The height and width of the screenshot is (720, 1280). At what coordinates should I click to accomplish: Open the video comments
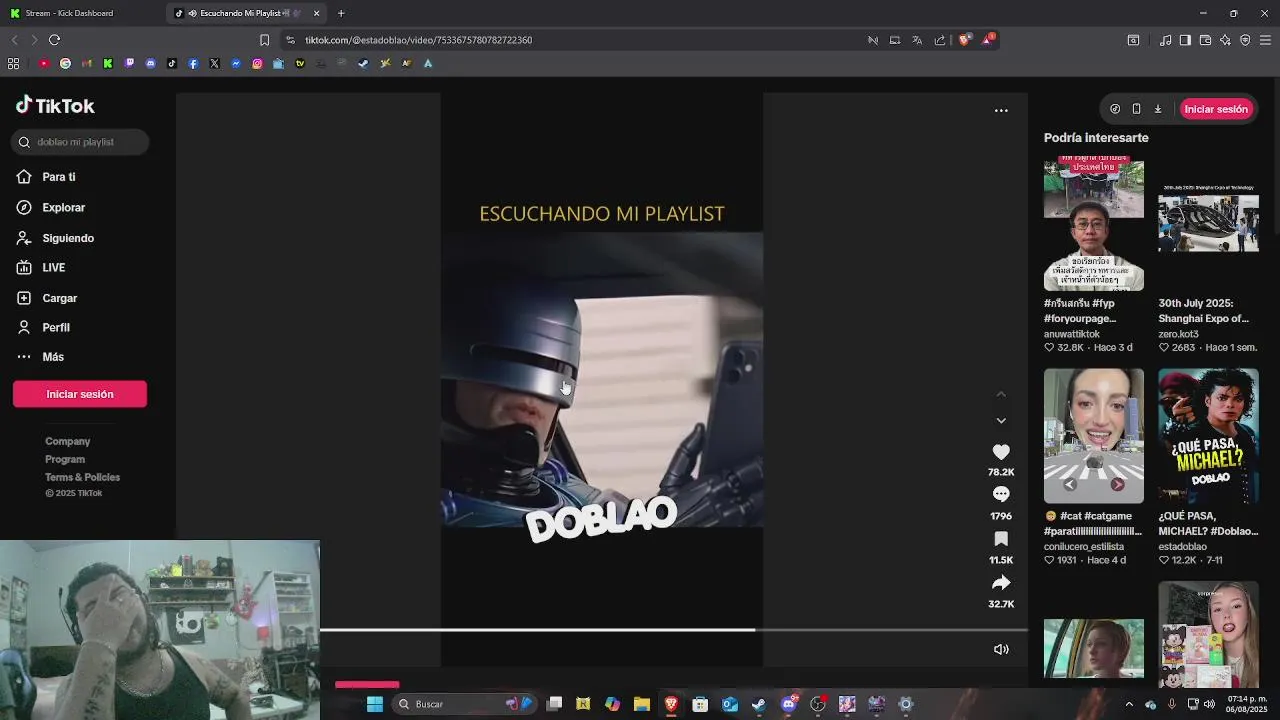click(x=1001, y=494)
